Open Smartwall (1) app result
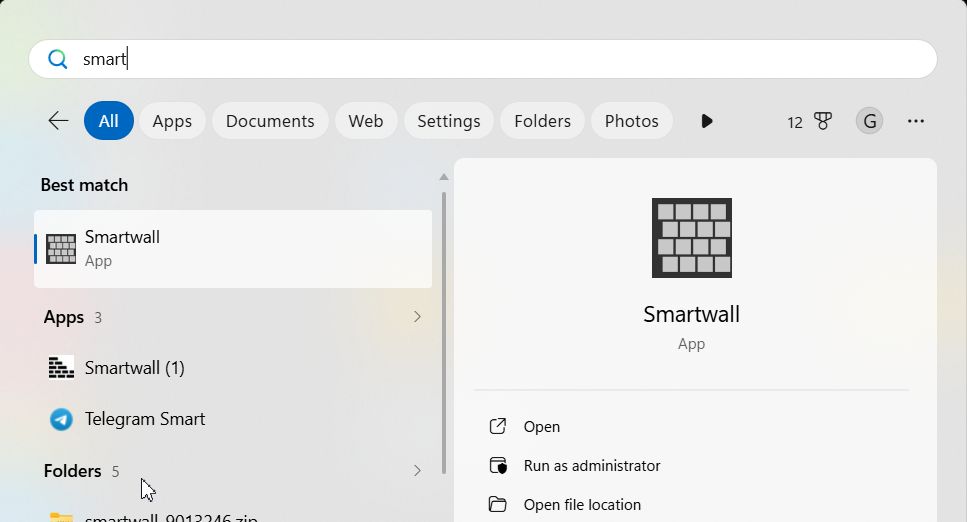 click(233, 368)
